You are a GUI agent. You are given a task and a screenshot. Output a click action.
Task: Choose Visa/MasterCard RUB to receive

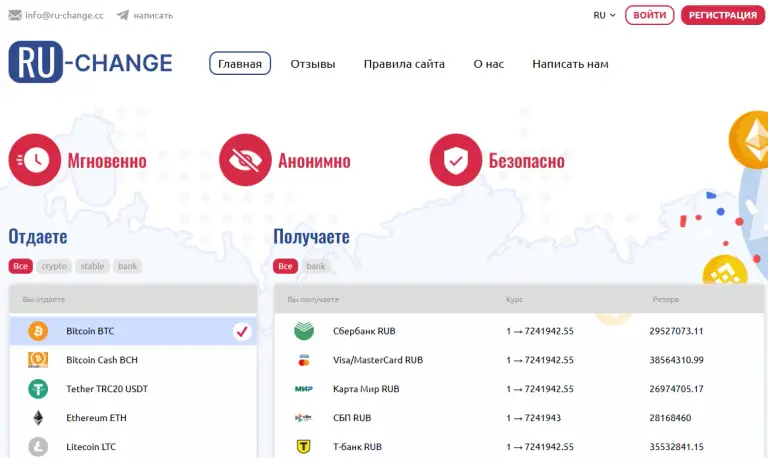pos(519,360)
